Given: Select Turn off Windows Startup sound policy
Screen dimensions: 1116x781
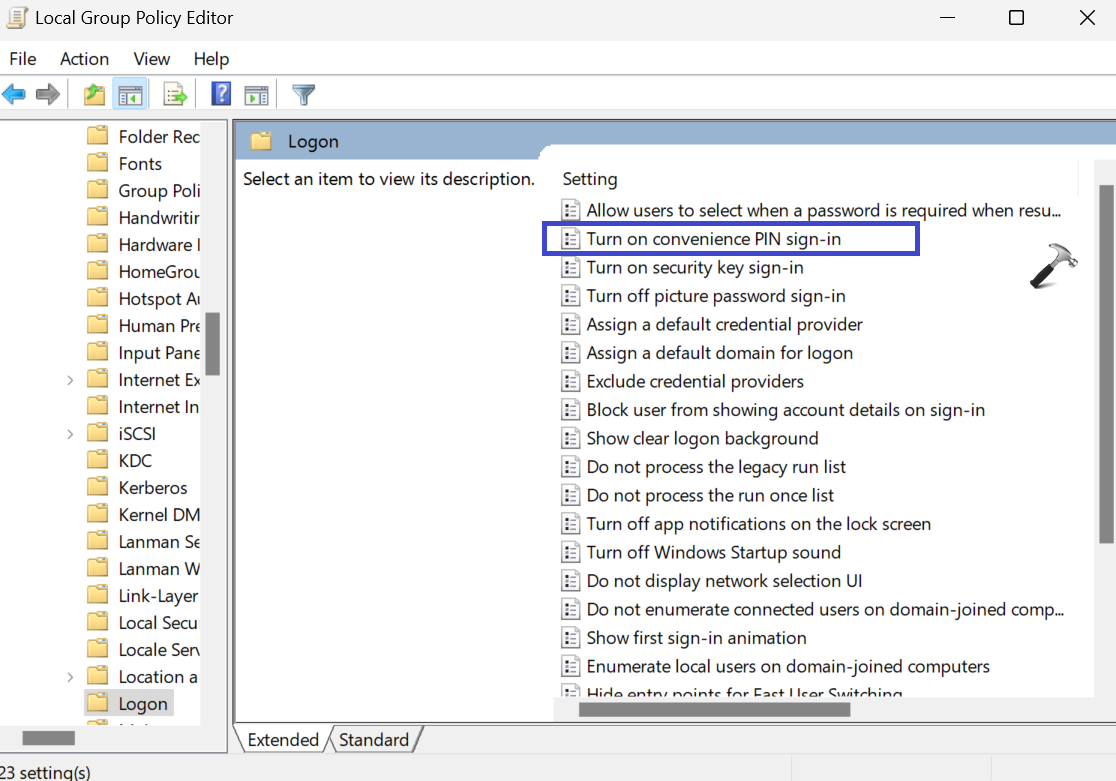Looking at the screenshot, I should tap(713, 552).
